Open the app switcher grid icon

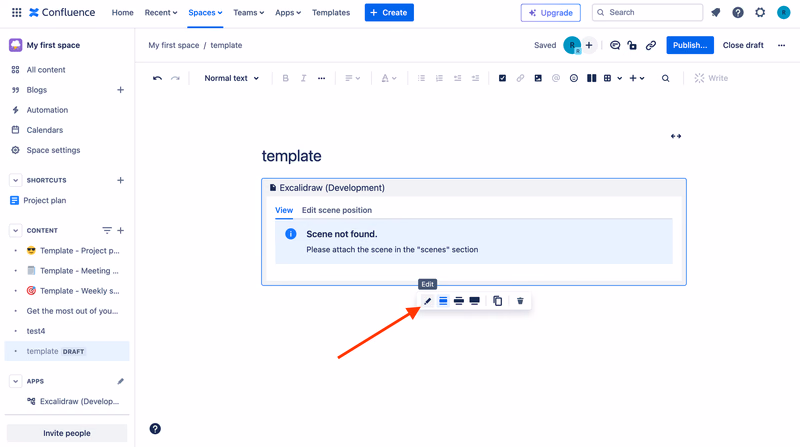[16, 12]
